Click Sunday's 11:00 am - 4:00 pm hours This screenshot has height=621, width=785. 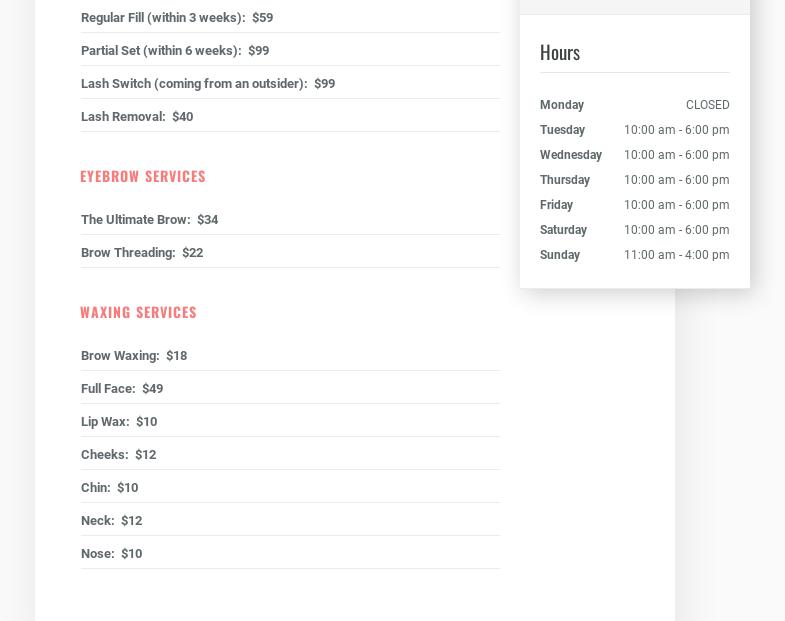[x=676, y=255]
